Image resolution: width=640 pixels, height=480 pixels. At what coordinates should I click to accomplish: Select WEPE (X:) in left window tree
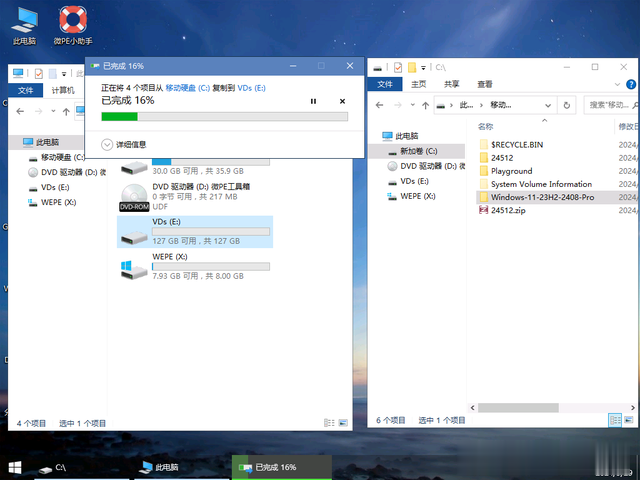pos(52,202)
